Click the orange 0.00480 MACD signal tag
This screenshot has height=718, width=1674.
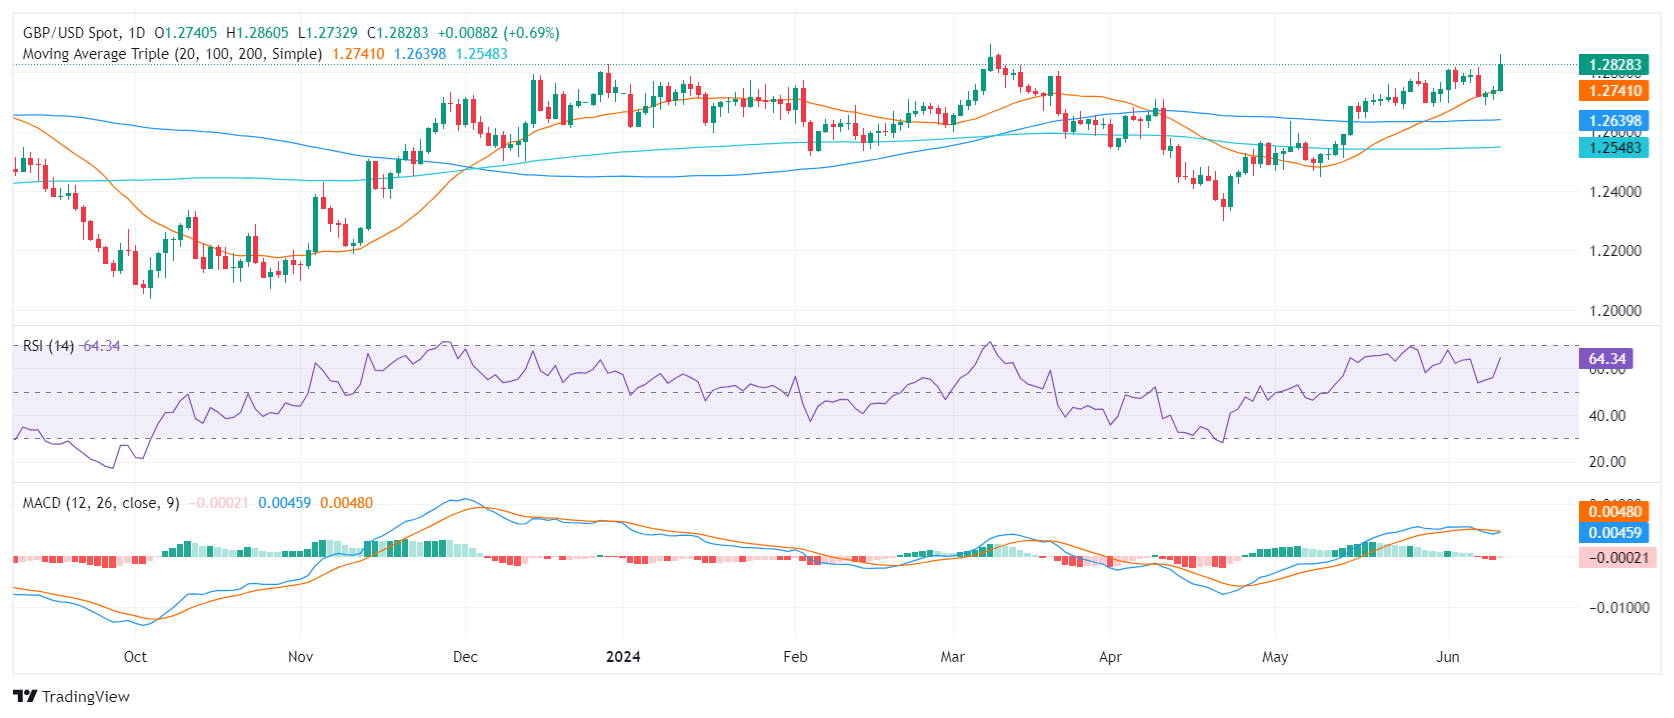1614,512
